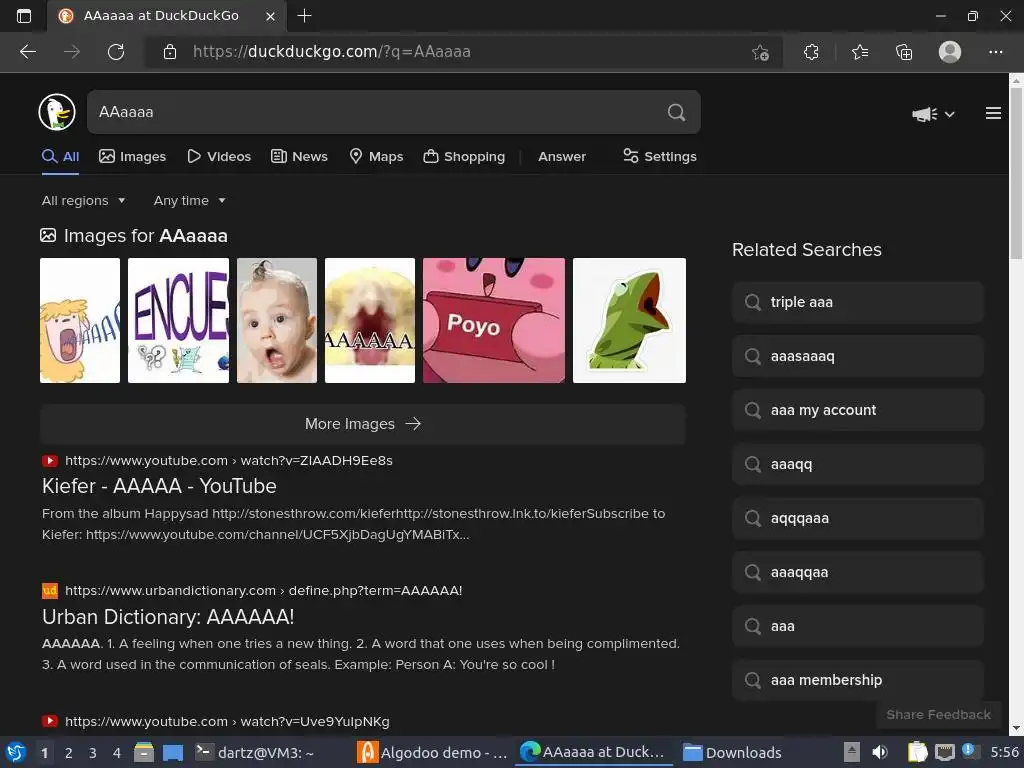The height and width of the screenshot is (768, 1024).
Task: Expand the All regions dropdown
Action: point(83,200)
